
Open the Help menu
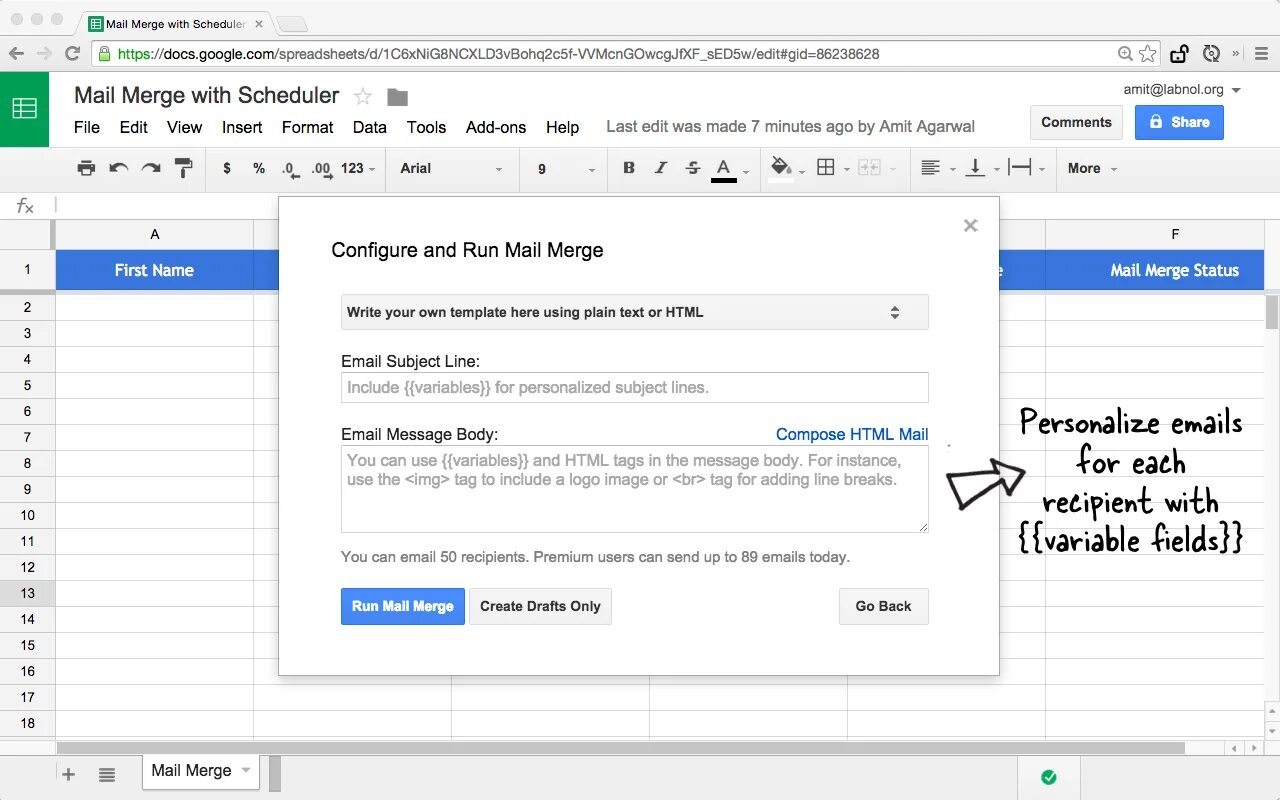point(562,127)
